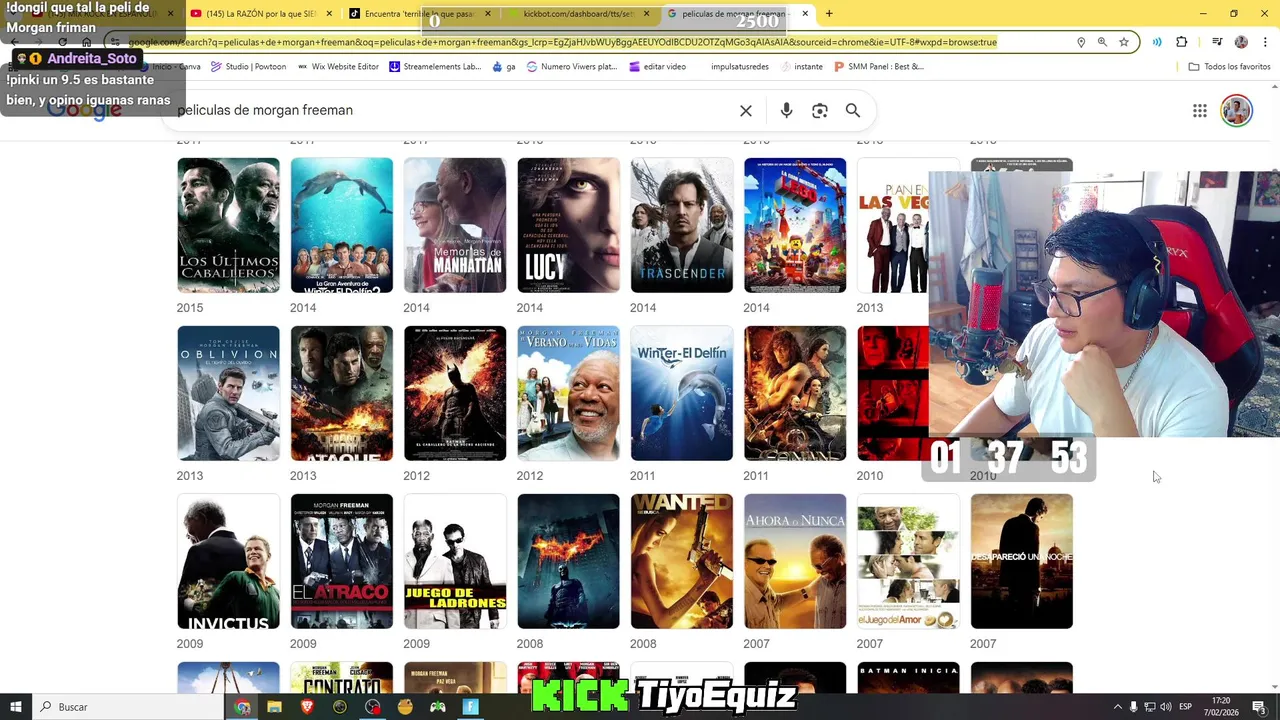
Task: Open the 'Conan' 2011 poster
Action: [795, 393]
